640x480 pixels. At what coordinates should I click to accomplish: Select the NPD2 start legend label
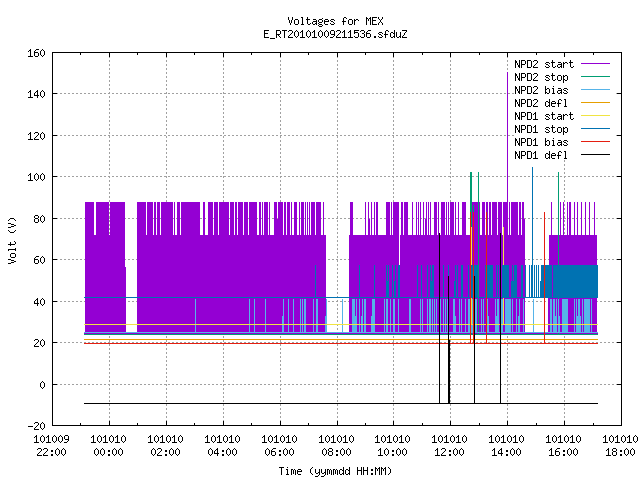click(544, 64)
